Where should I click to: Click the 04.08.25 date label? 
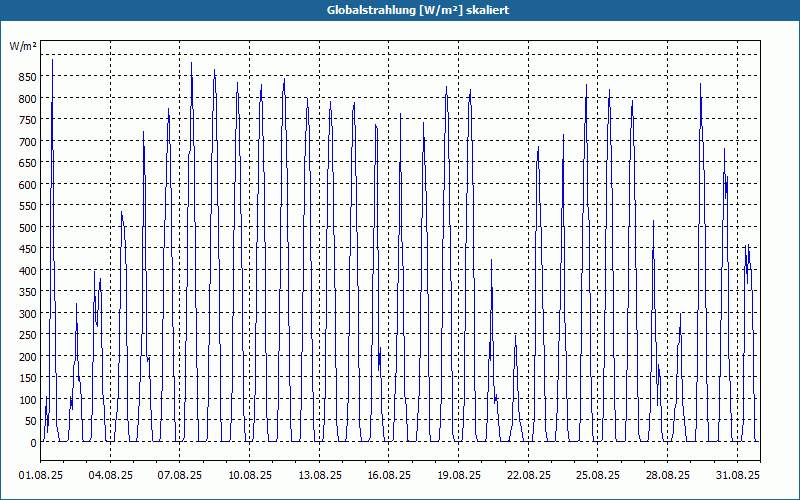coord(110,476)
